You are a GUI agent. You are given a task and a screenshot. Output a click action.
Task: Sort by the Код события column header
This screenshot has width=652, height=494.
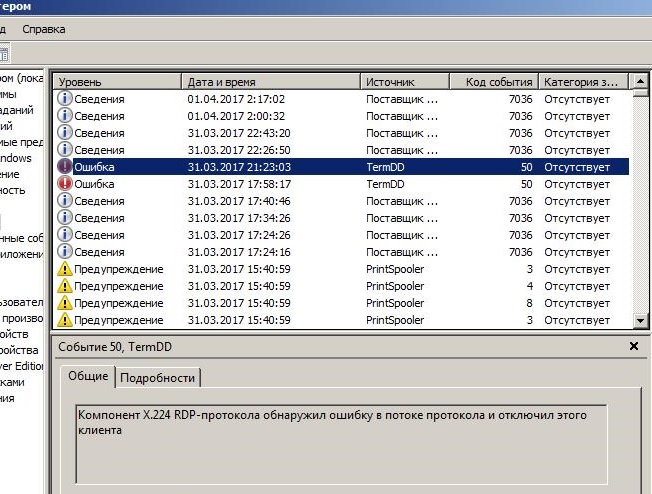click(494, 82)
